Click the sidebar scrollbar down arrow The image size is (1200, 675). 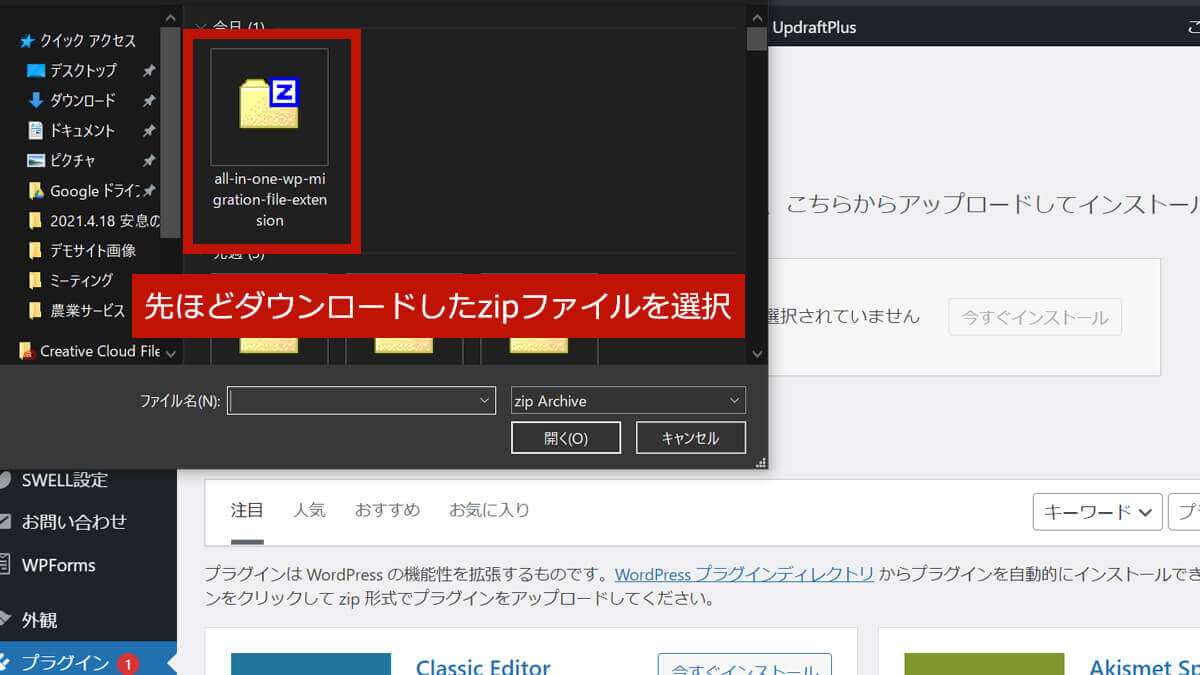coord(170,353)
